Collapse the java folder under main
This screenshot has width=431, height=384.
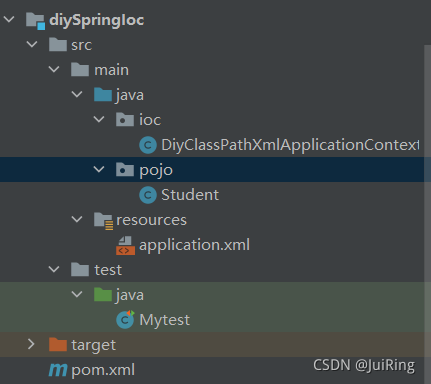click(x=77, y=94)
